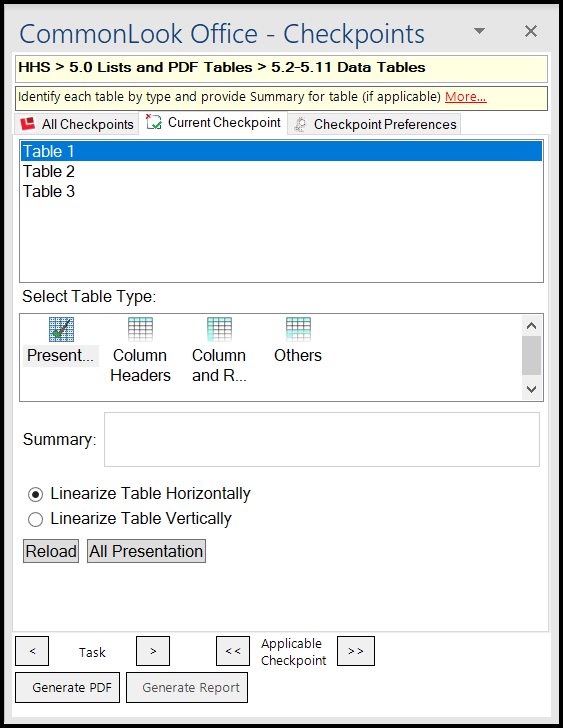Close the CommonLook Office Checkpoints pane
563x728 pixels.
(x=531, y=31)
